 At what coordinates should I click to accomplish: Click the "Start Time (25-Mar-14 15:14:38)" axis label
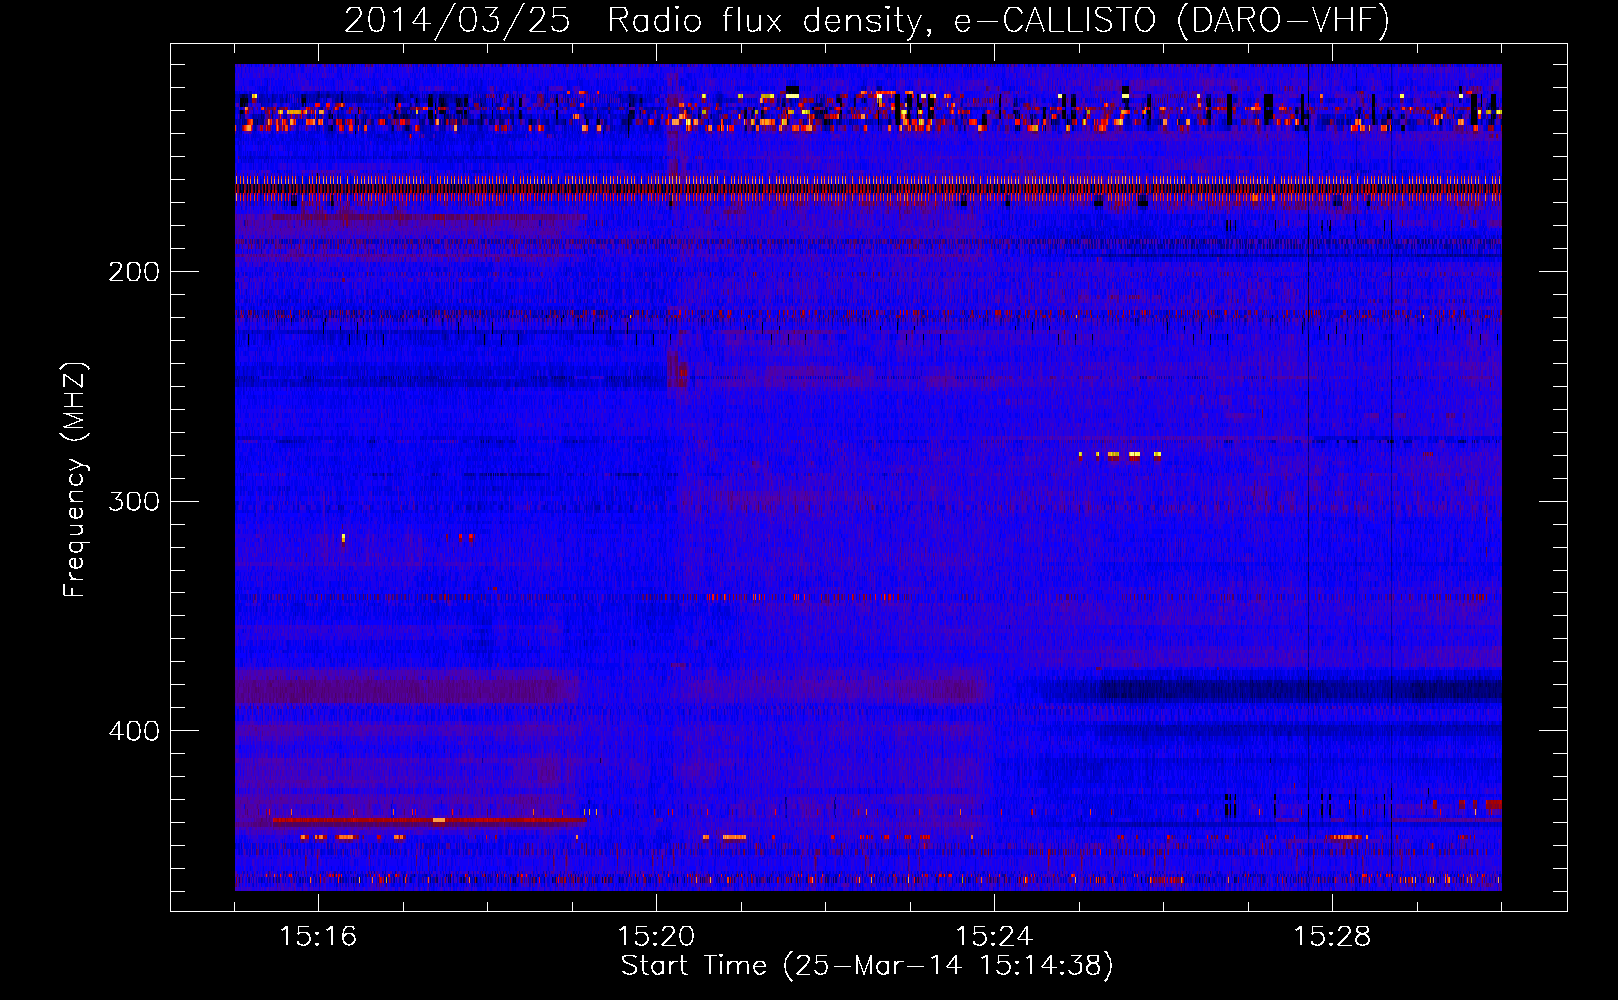click(867, 966)
